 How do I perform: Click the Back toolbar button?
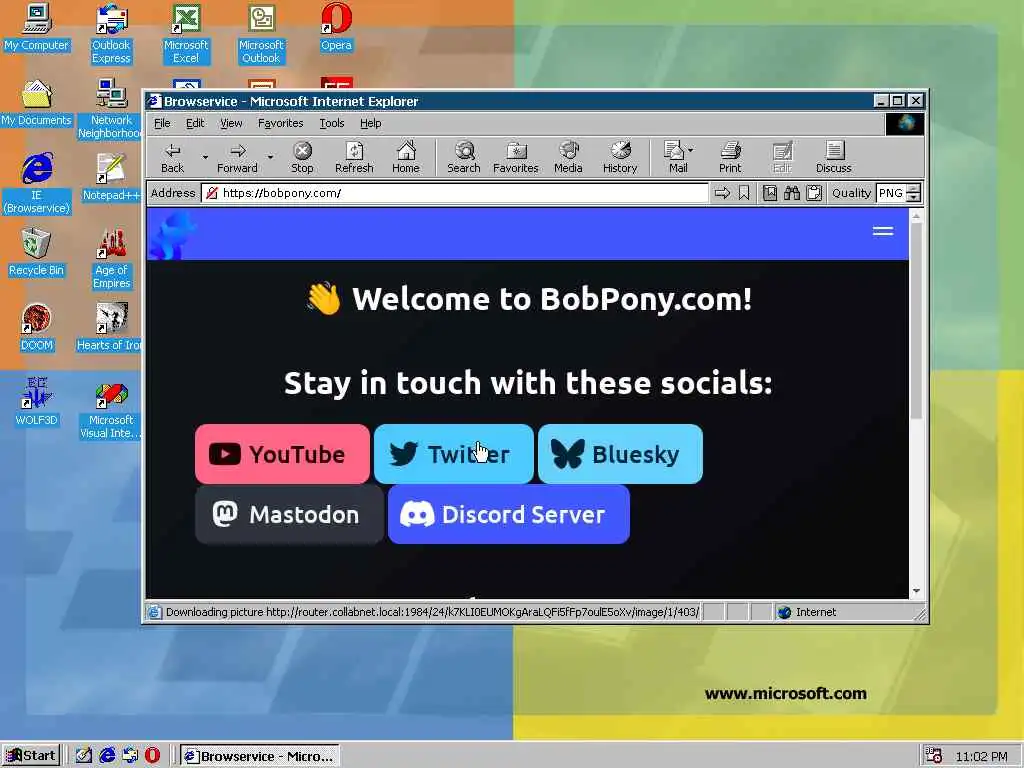pyautogui.click(x=172, y=158)
